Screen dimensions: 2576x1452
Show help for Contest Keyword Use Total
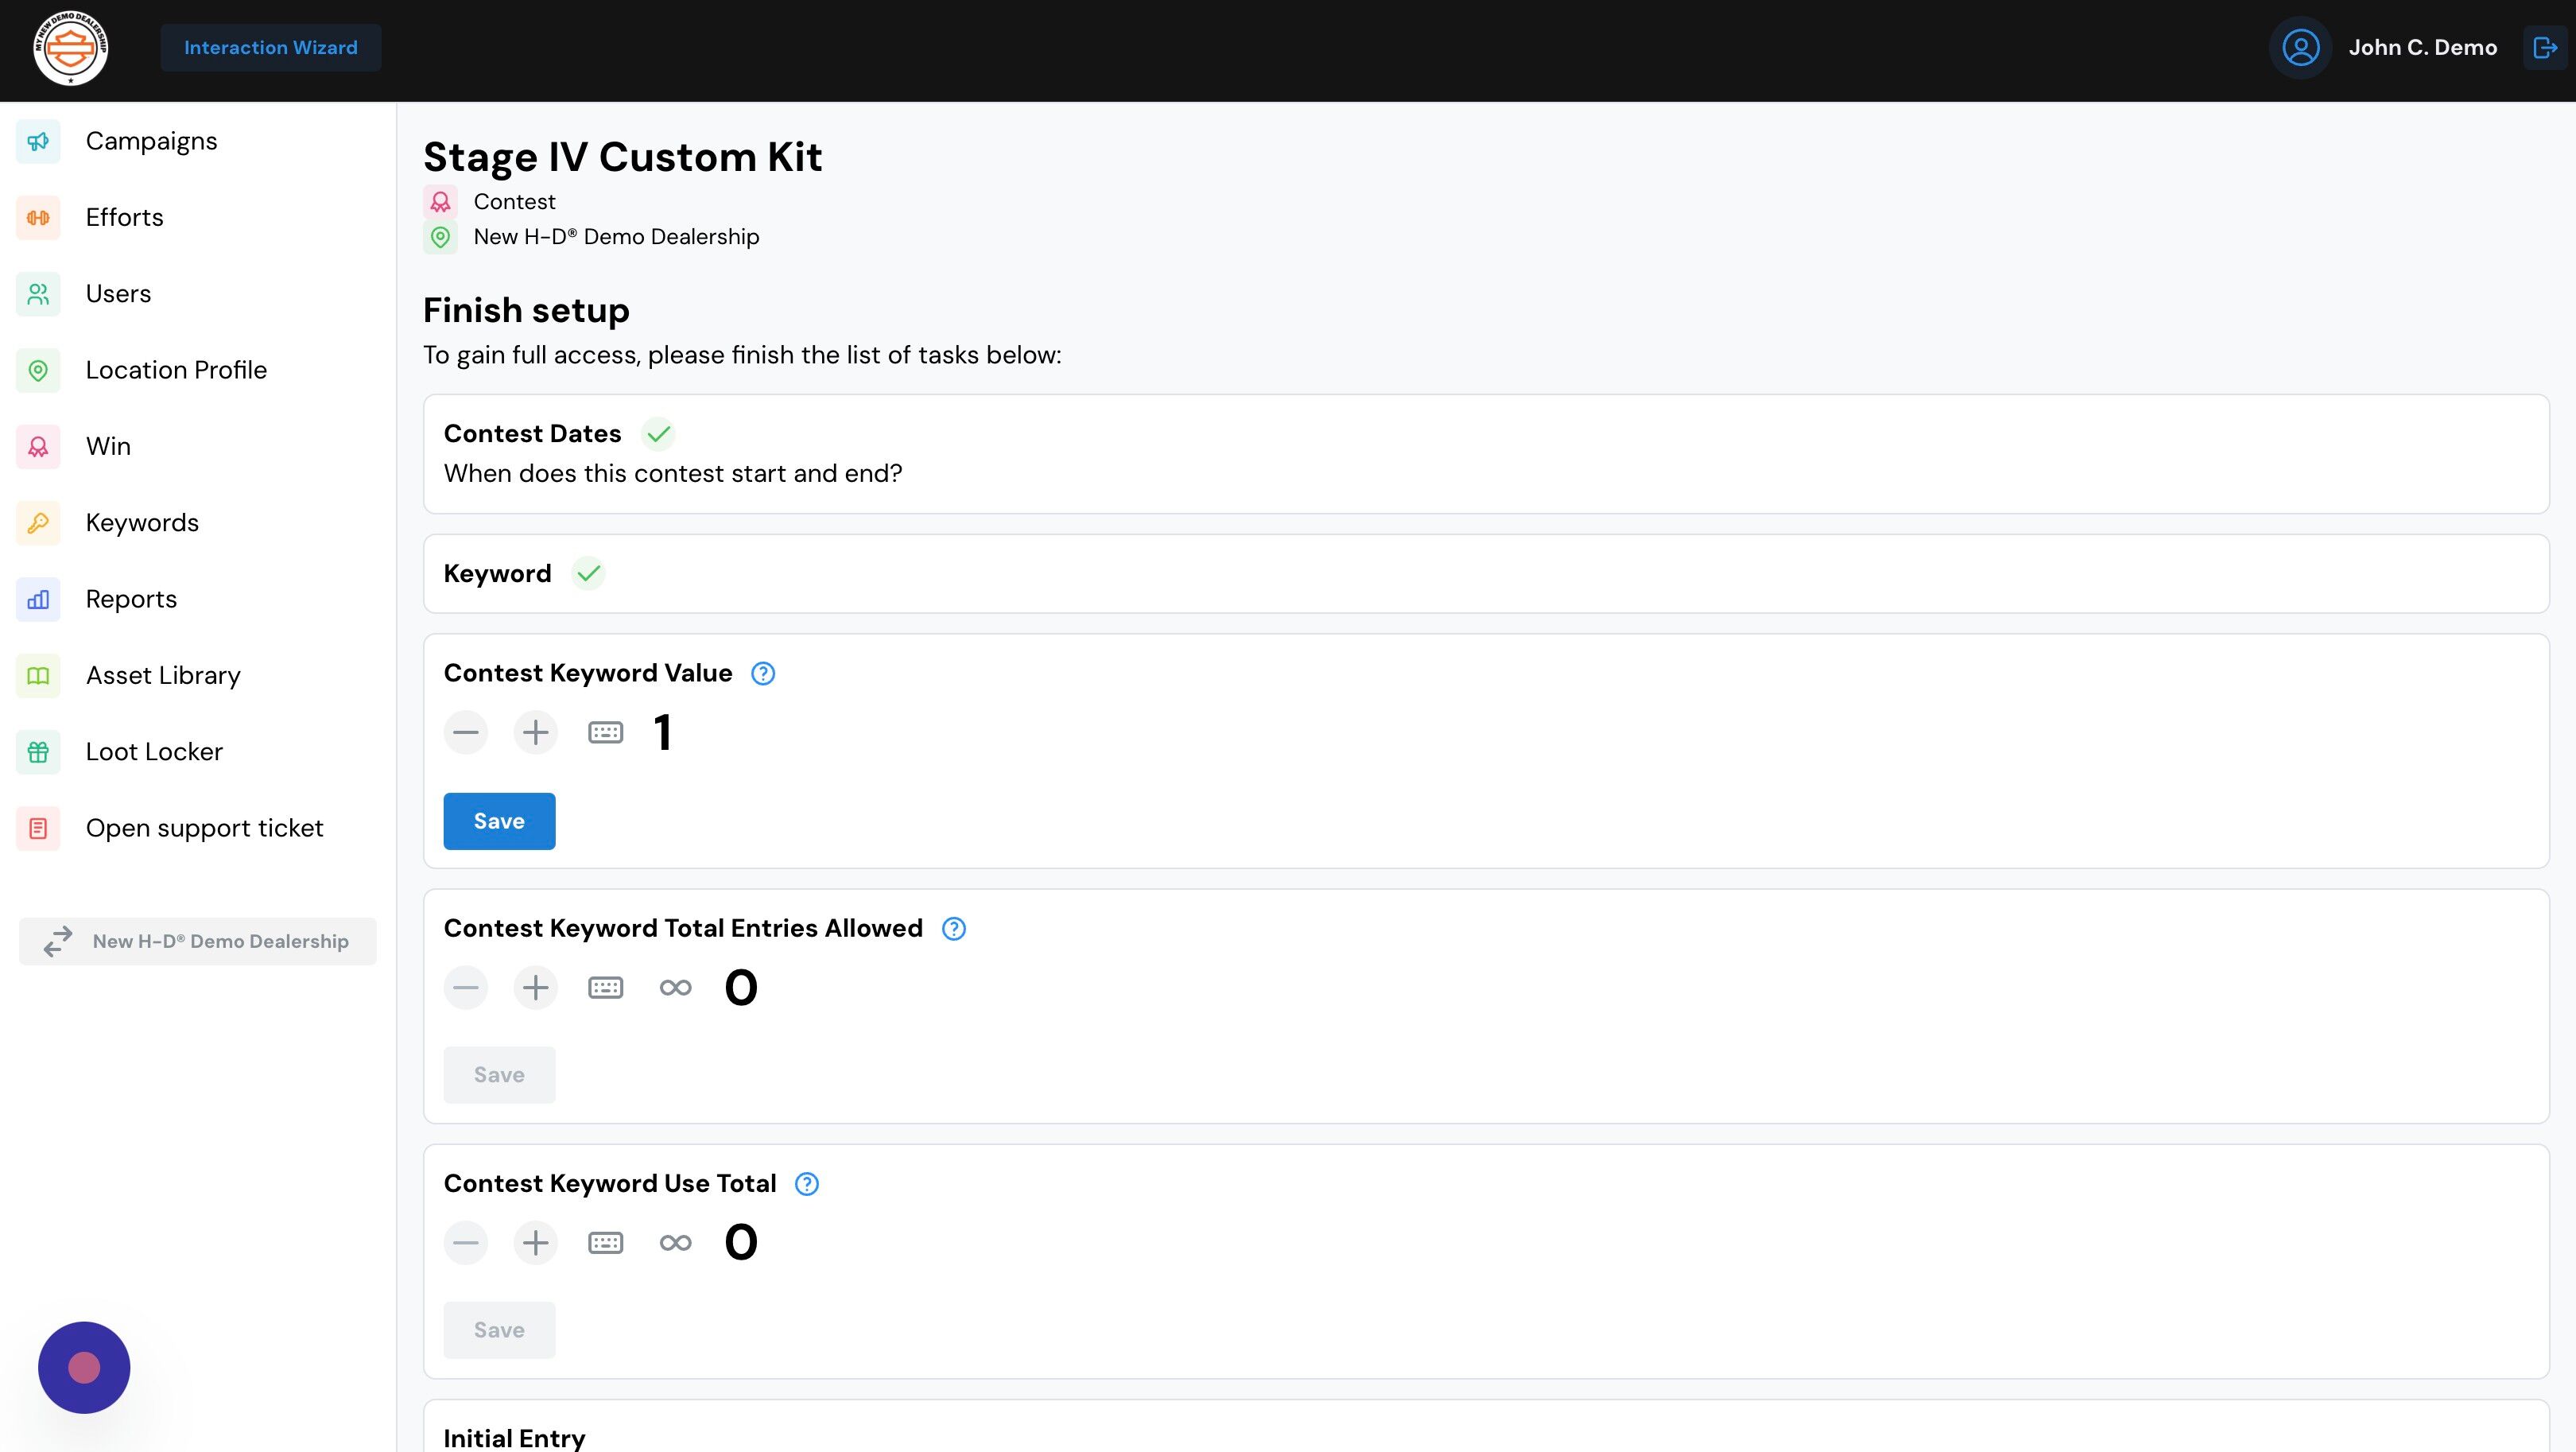click(807, 1184)
